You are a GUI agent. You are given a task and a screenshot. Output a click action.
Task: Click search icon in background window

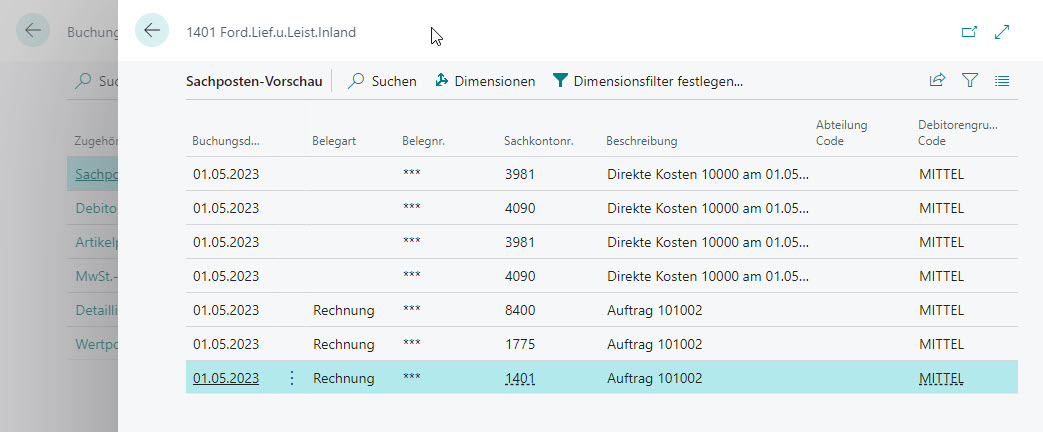point(83,81)
